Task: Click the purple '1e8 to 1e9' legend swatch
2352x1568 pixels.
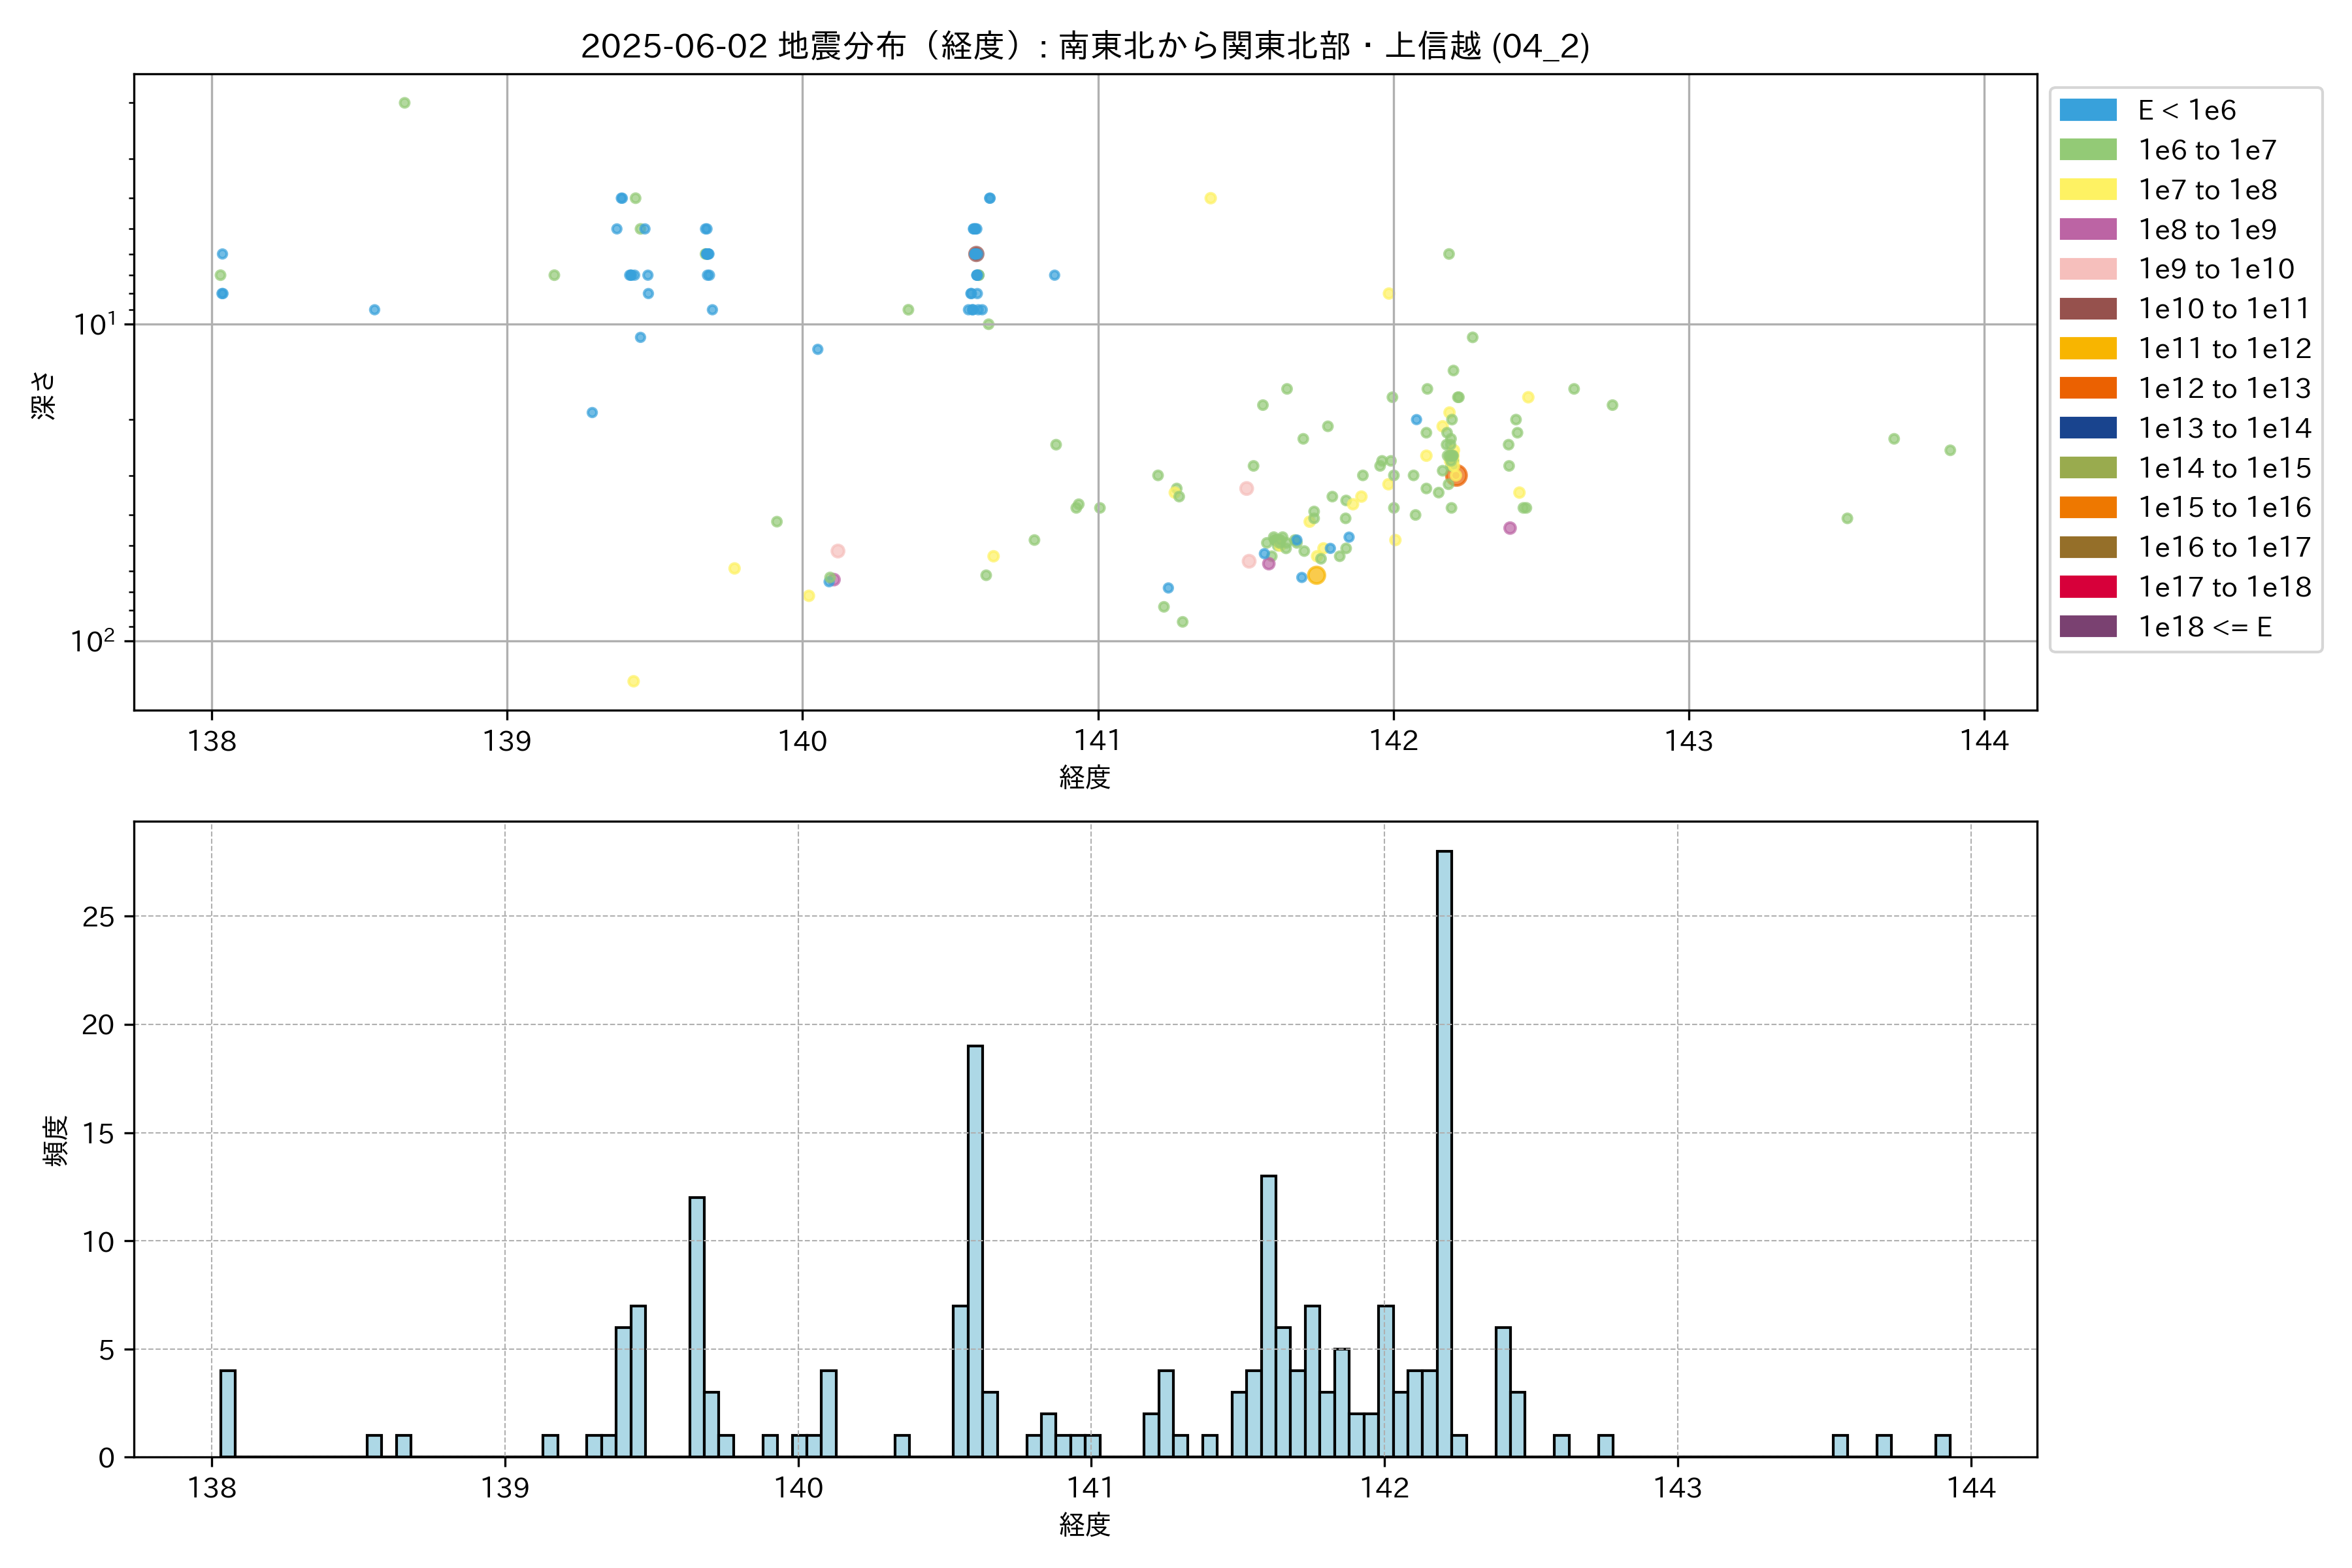Action: 2087,229
